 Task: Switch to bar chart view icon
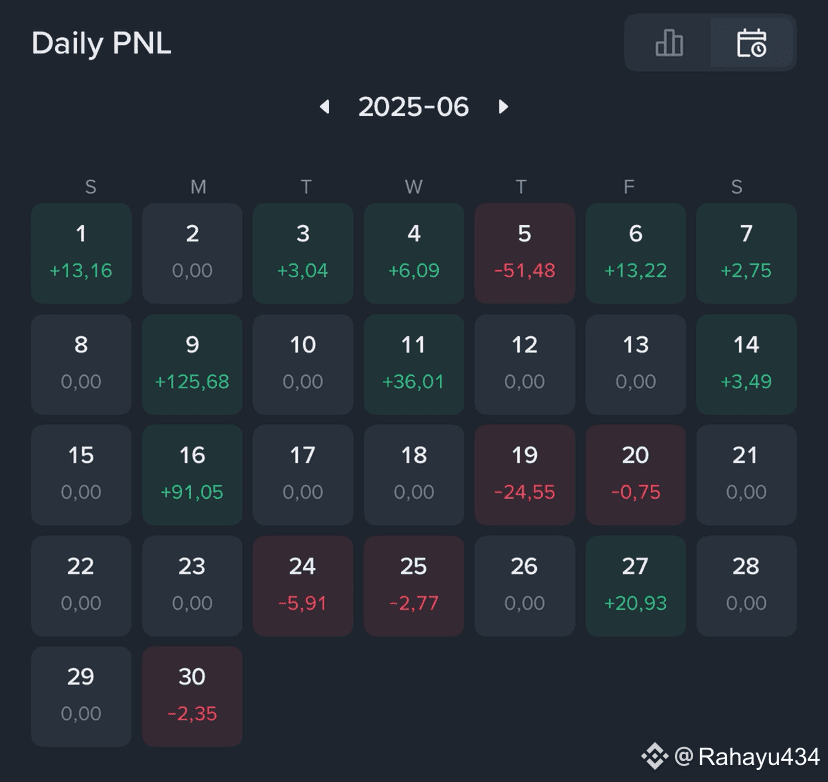click(x=669, y=43)
